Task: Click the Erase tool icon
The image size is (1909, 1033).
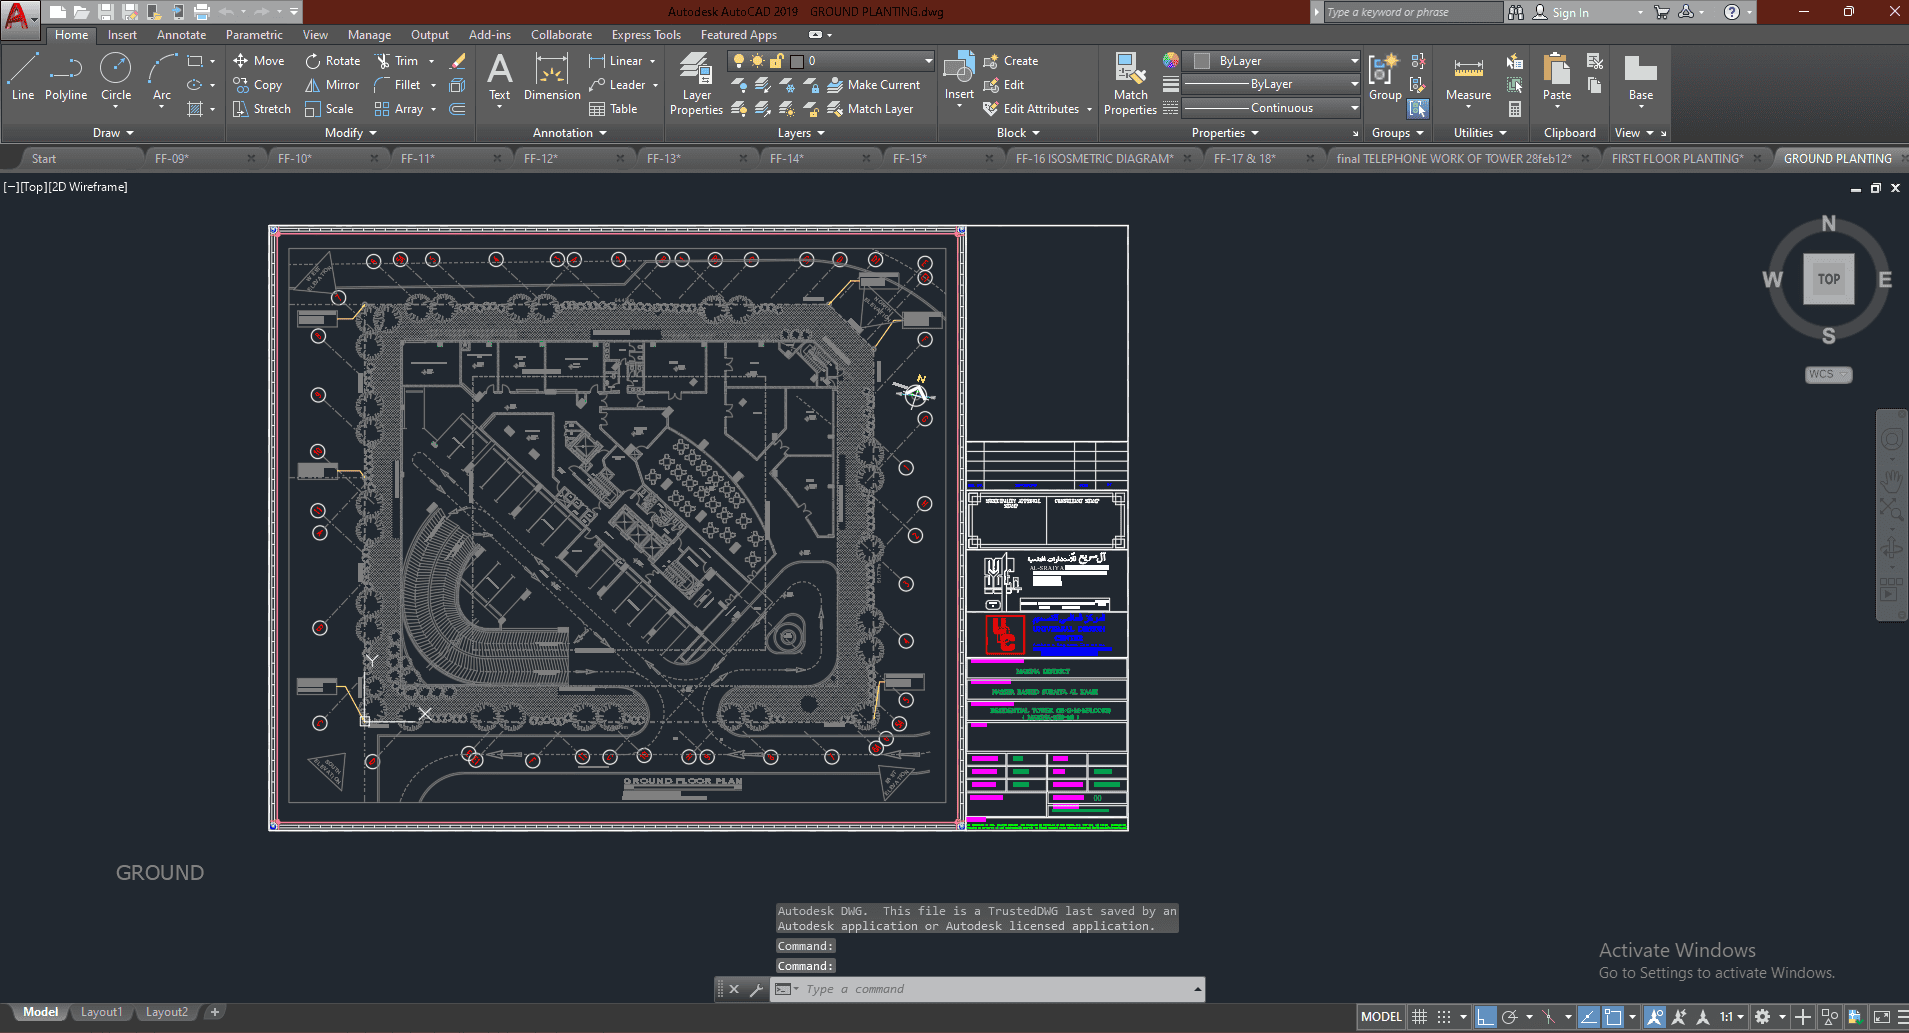Action: pos(458,61)
